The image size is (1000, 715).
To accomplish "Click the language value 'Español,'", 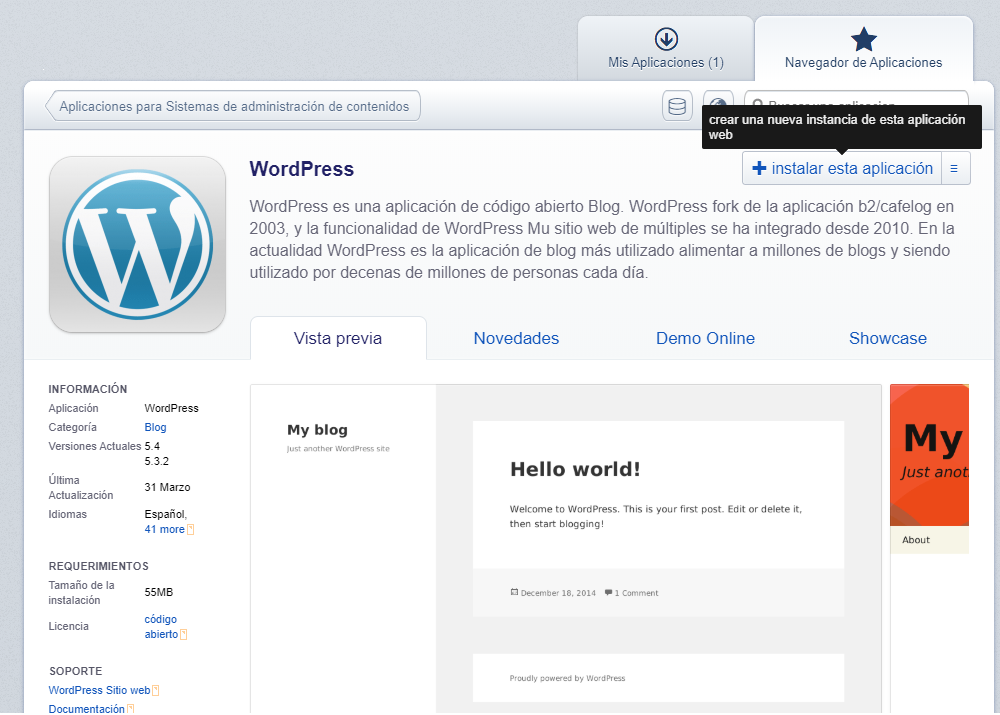I will [166, 514].
